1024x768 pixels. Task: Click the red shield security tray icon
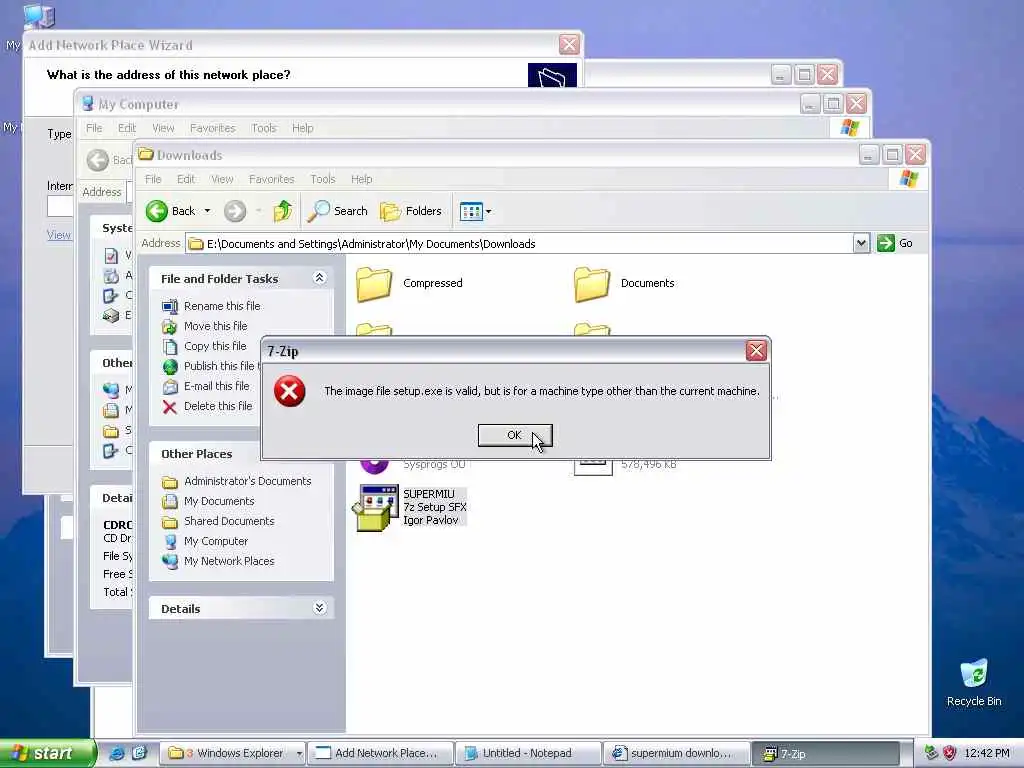point(950,753)
